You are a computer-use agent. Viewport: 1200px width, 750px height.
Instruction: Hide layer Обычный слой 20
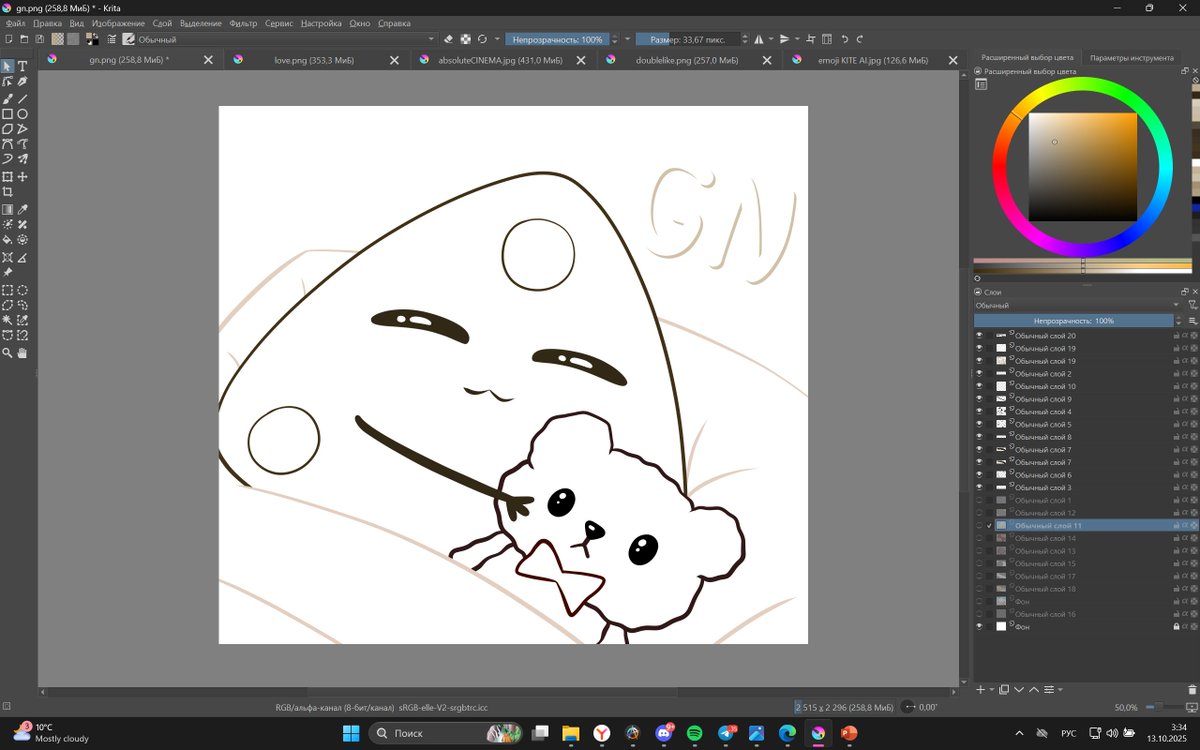pos(979,336)
